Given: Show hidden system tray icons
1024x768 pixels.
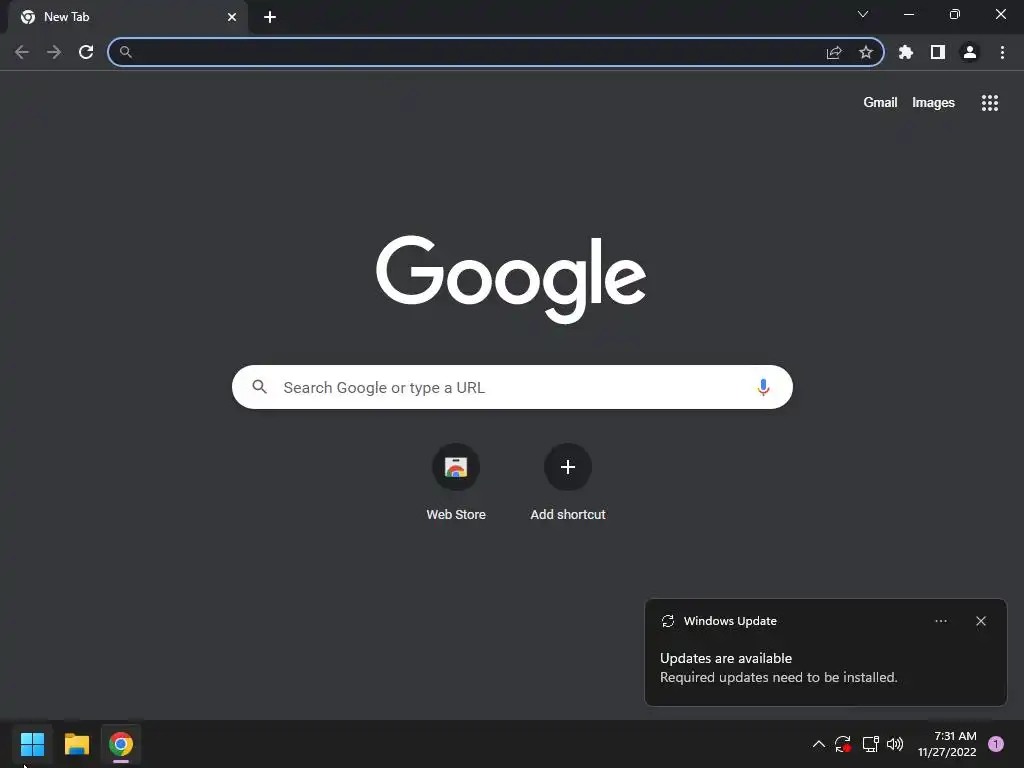Looking at the screenshot, I should pos(818,744).
